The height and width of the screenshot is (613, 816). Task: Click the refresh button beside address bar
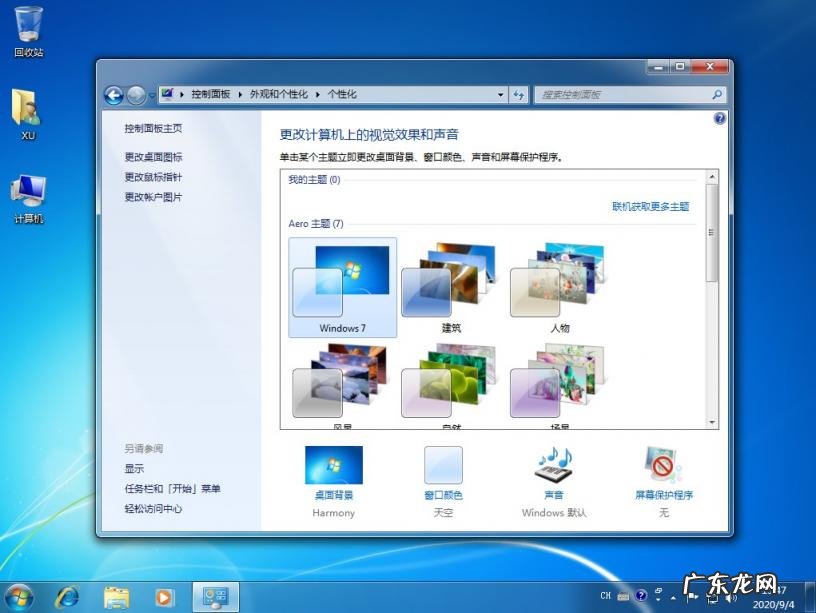[519, 95]
